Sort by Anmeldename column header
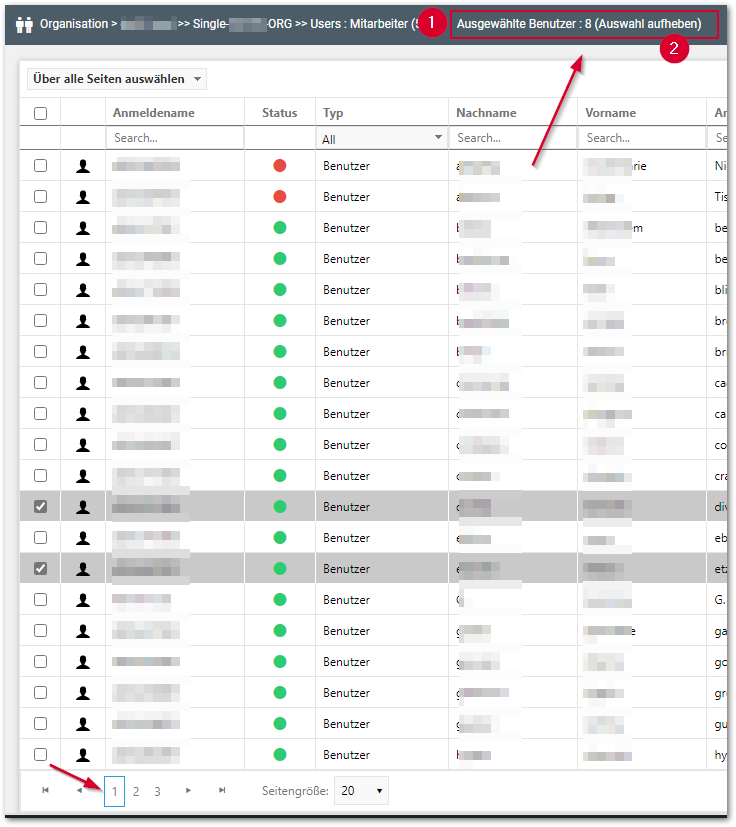 (x=154, y=113)
